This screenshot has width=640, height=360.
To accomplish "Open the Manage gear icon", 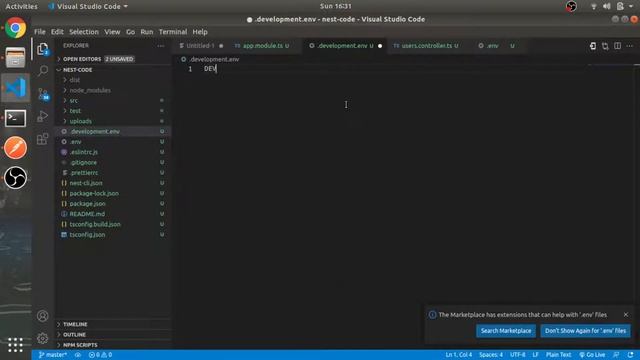I will point(42,338).
